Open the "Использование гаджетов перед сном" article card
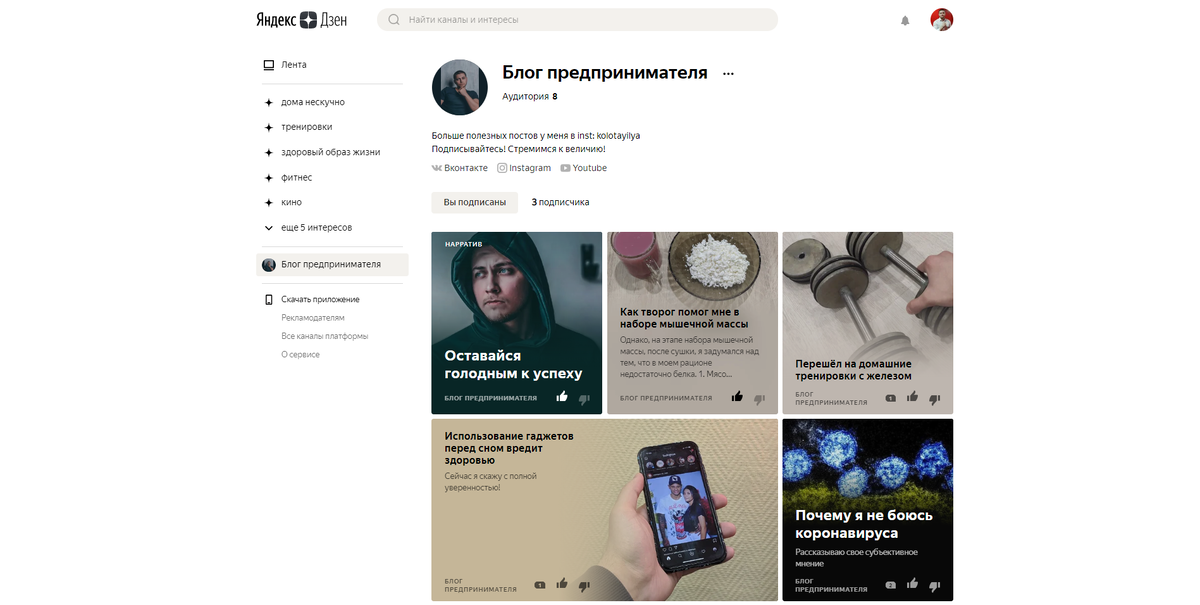This screenshot has height=605, width=1200. 604,510
